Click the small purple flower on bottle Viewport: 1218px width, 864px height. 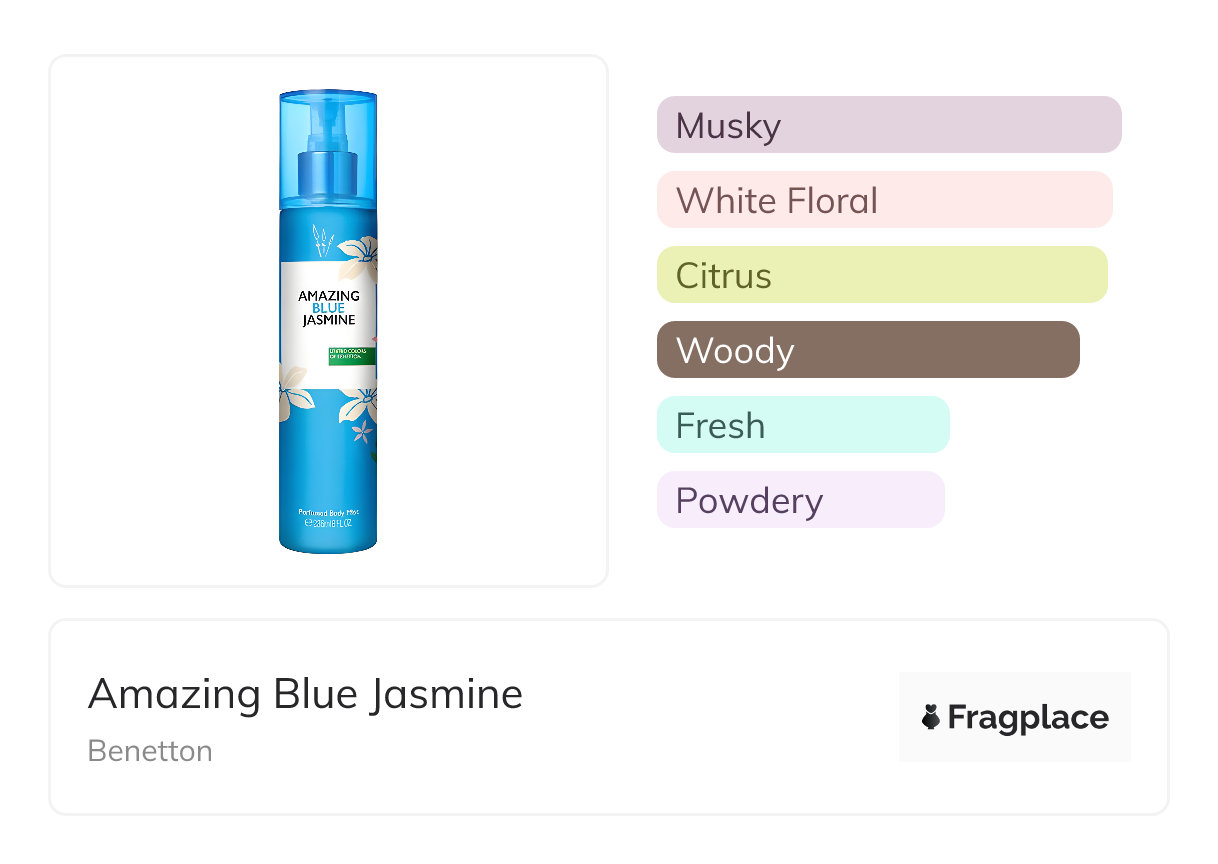pos(362,432)
